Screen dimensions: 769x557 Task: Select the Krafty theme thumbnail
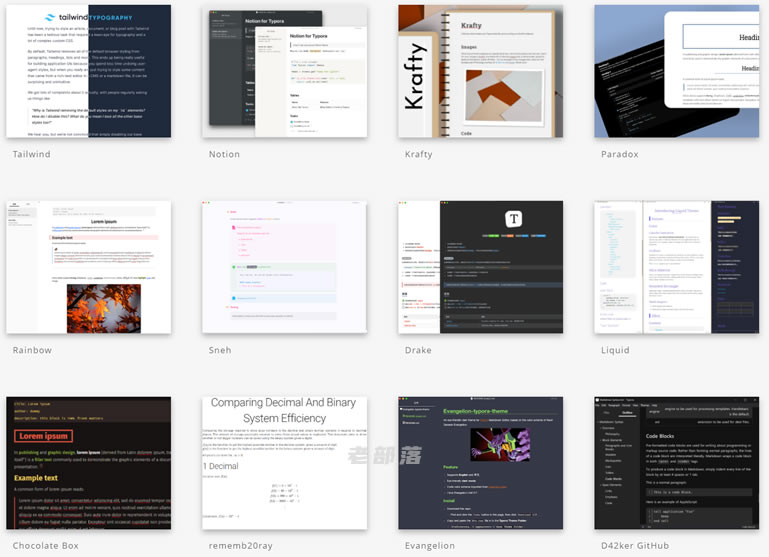tap(481, 71)
